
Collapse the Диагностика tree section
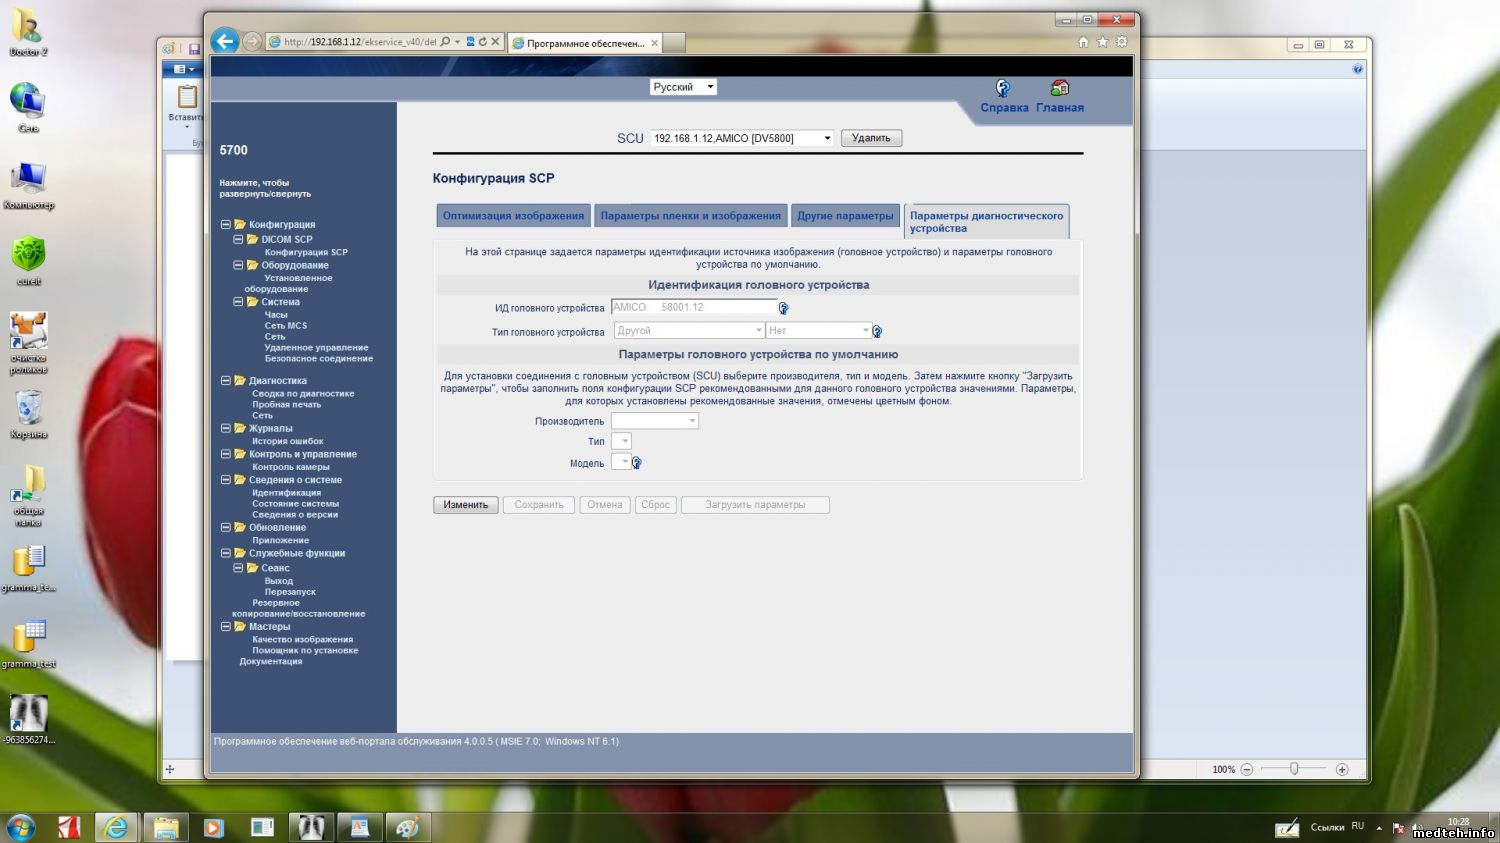pos(226,381)
